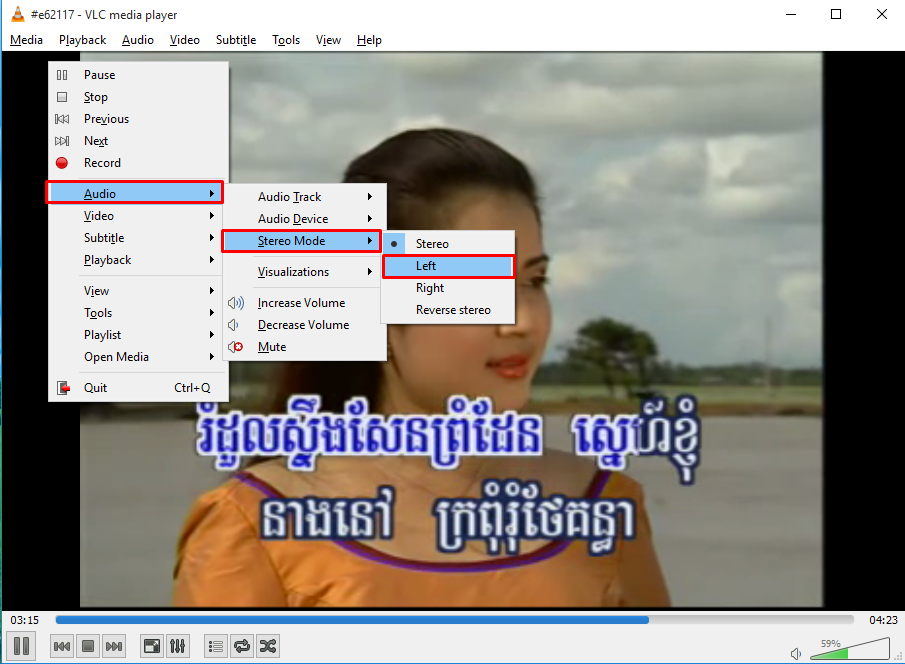This screenshot has width=905, height=664.
Task: Stop playback via the stop icon
Action: (x=87, y=646)
